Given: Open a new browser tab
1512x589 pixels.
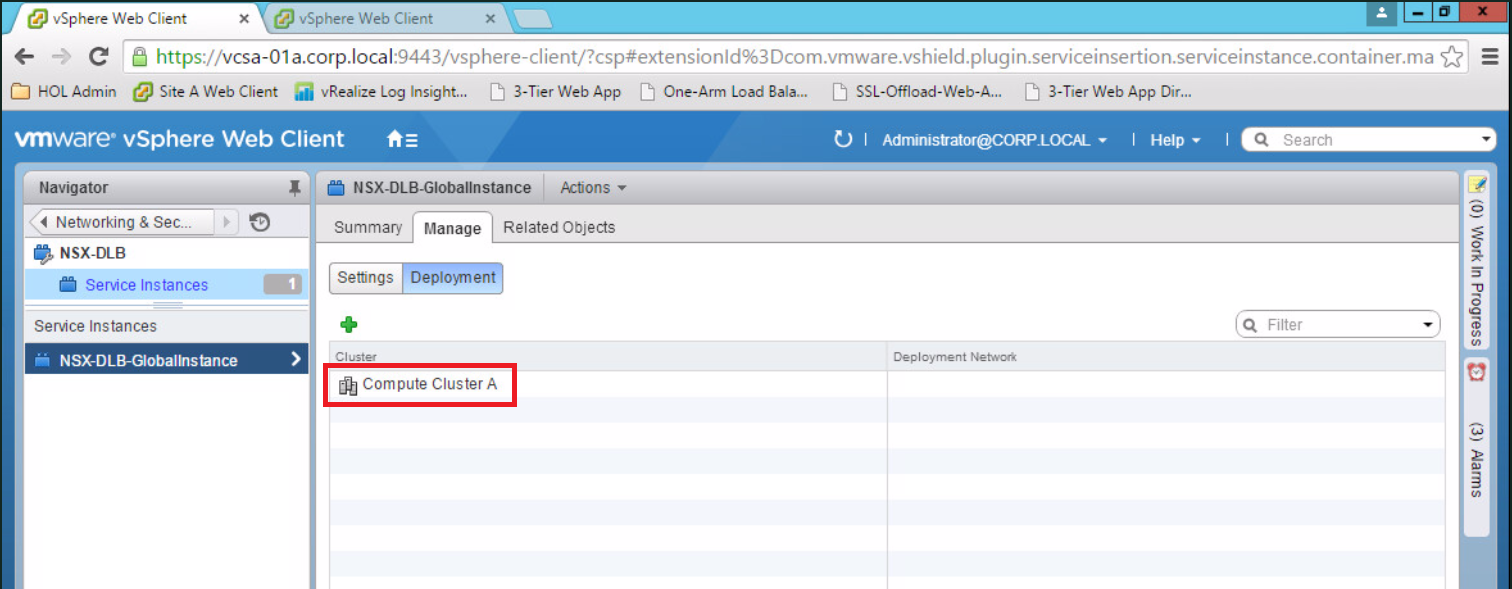Looking at the screenshot, I should pyautogui.click(x=532, y=18).
